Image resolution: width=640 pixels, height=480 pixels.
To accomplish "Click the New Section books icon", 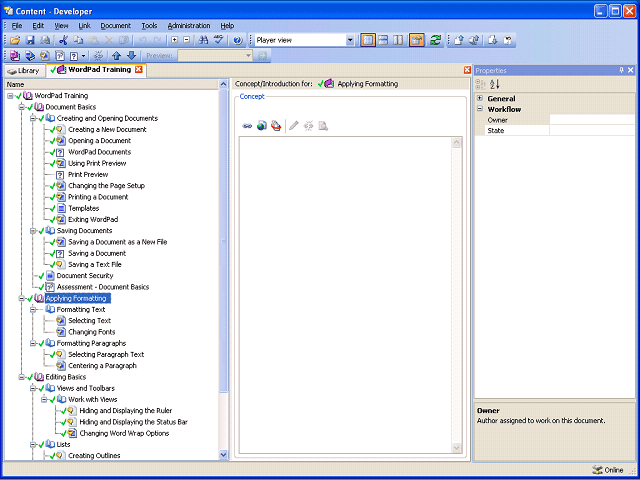I will pyautogui.click(x=30, y=56).
